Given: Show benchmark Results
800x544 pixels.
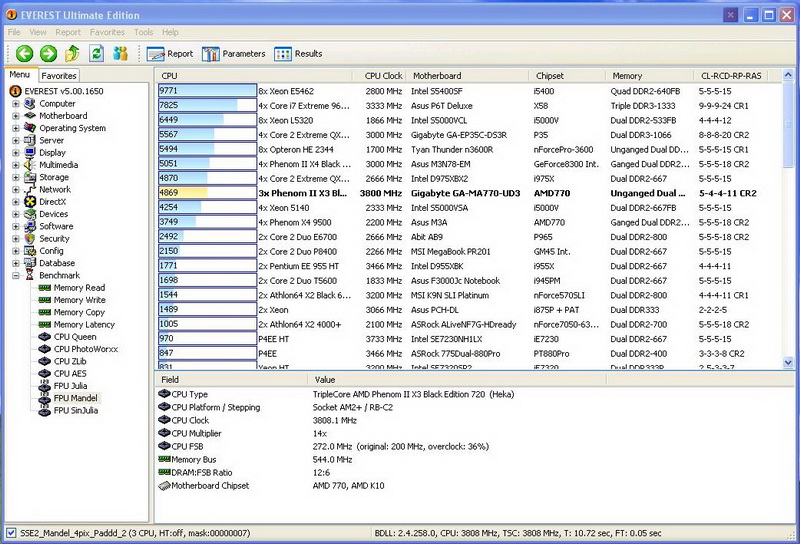Looking at the screenshot, I should click(x=298, y=54).
